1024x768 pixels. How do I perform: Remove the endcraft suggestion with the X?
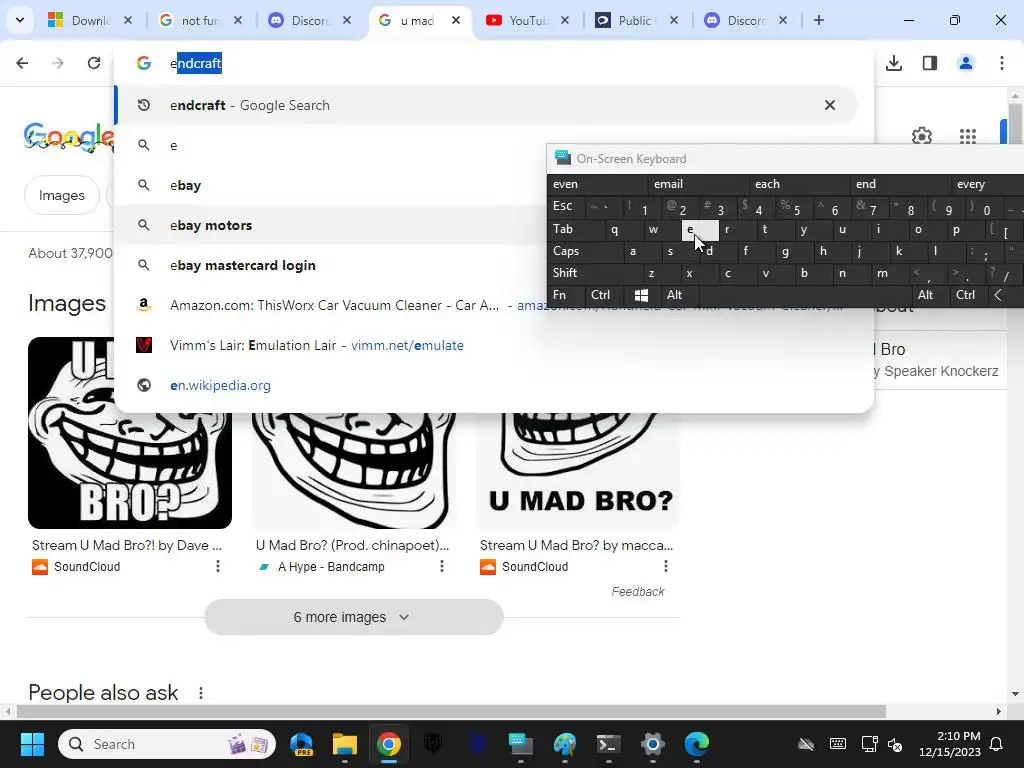point(829,105)
